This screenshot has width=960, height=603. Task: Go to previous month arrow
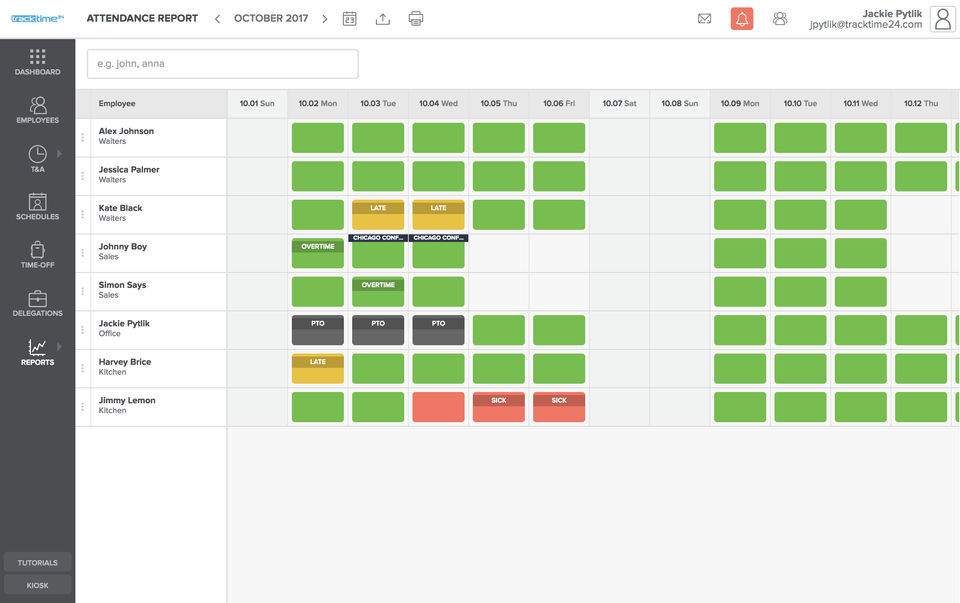tap(217, 19)
